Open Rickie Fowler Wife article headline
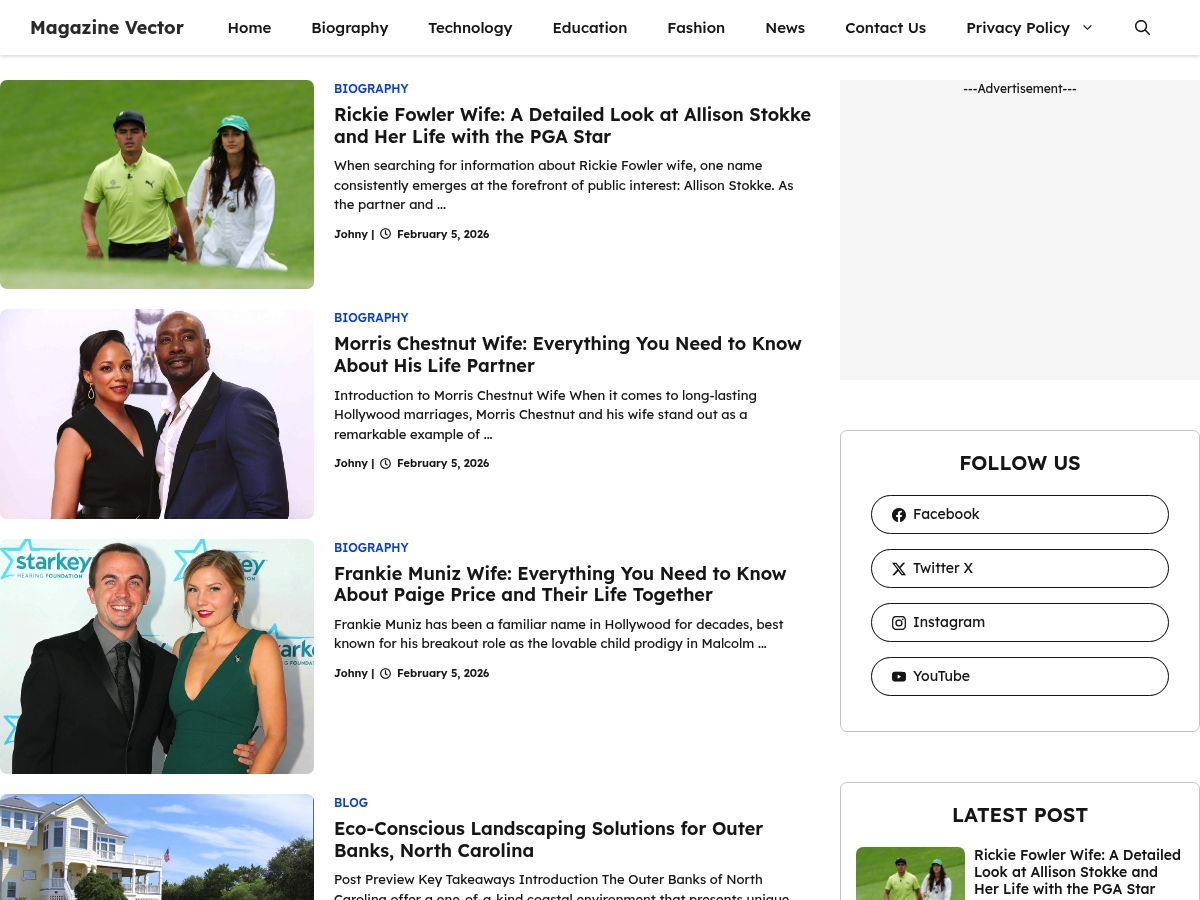 [572, 126]
